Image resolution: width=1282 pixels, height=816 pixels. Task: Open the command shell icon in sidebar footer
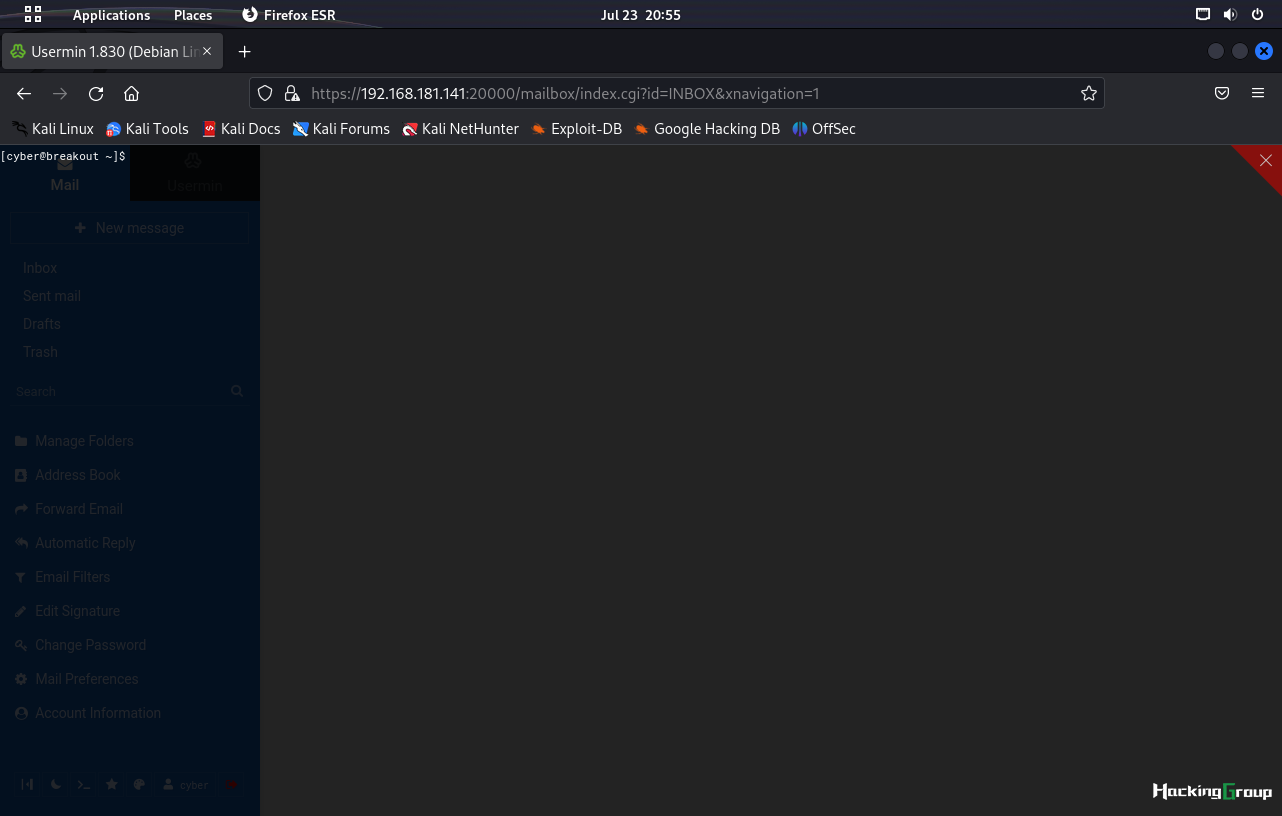click(84, 785)
